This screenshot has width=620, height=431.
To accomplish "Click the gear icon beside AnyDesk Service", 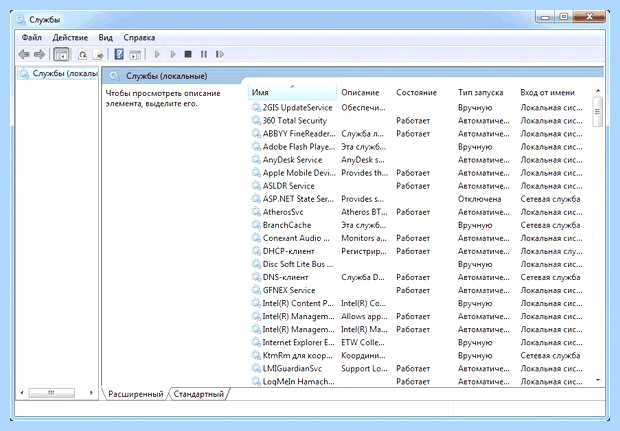I will 256,159.
